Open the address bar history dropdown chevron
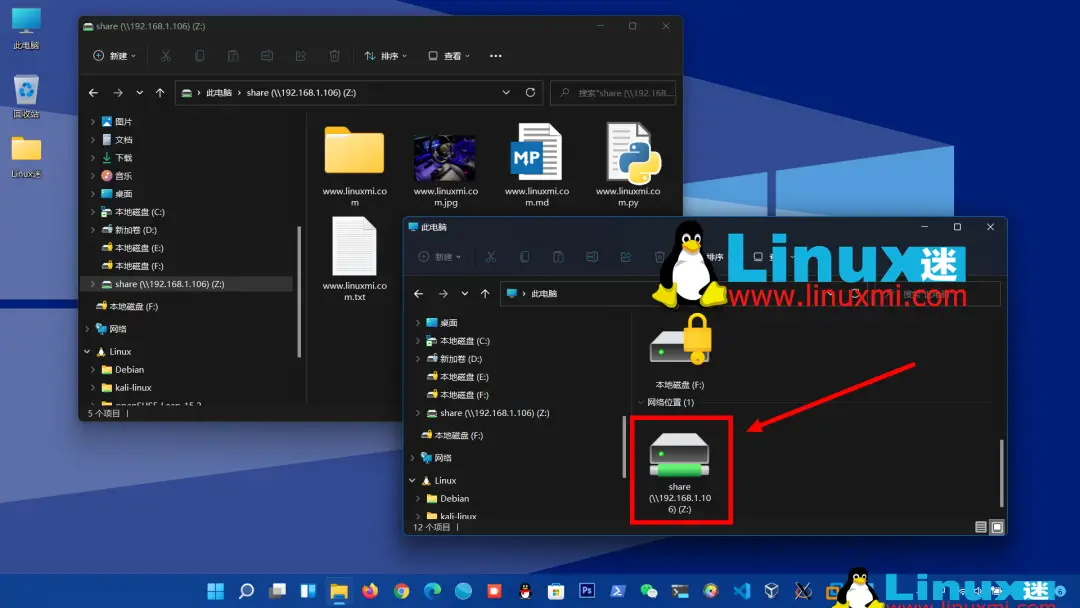This screenshot has height=608, width=1080. point(506,93)
